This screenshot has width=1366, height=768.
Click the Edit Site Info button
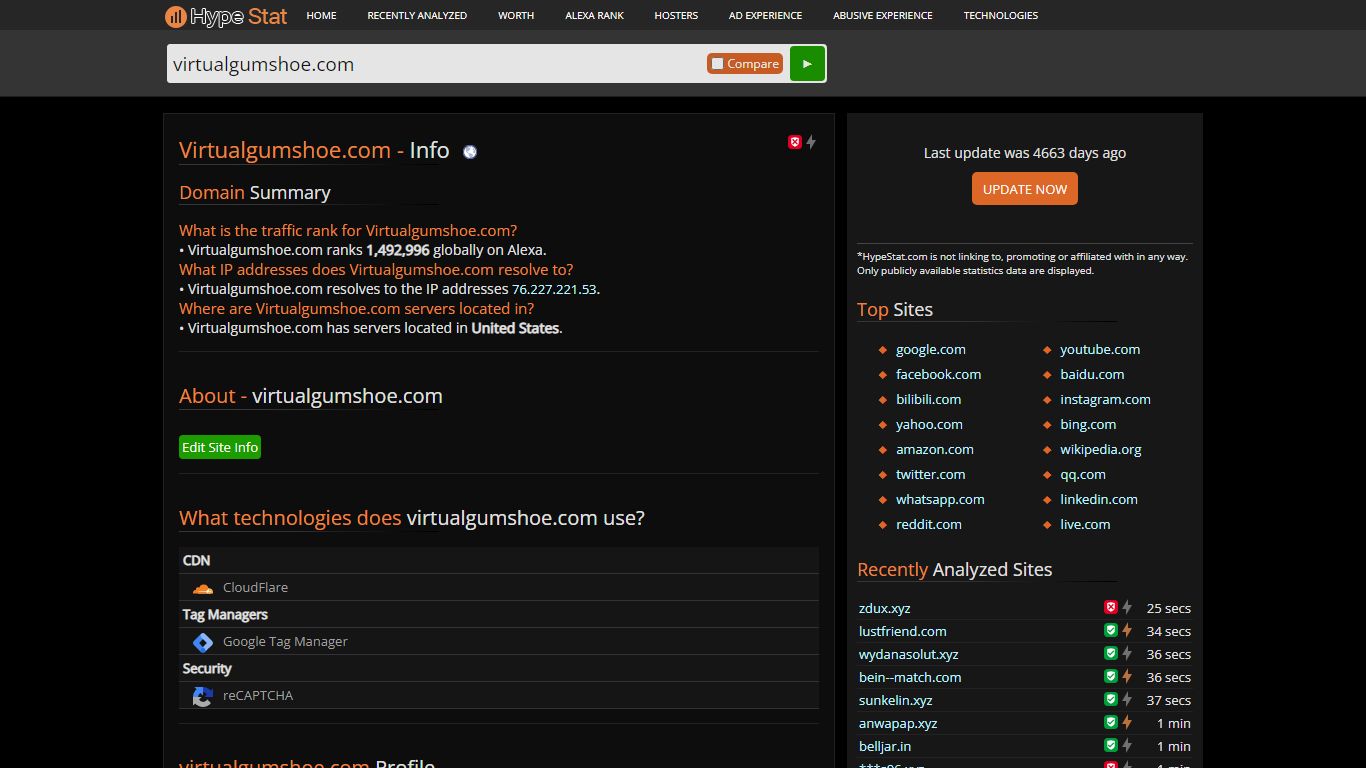[220, 447]
